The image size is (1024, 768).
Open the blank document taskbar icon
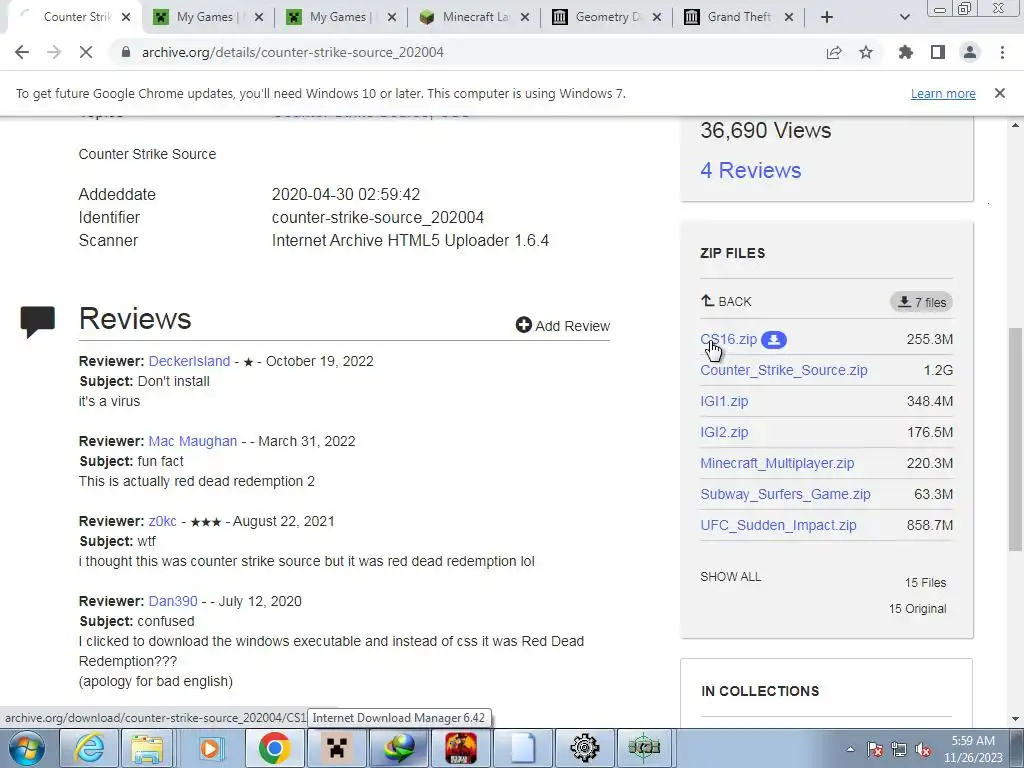pyautogui.click(x=522, y=748)
